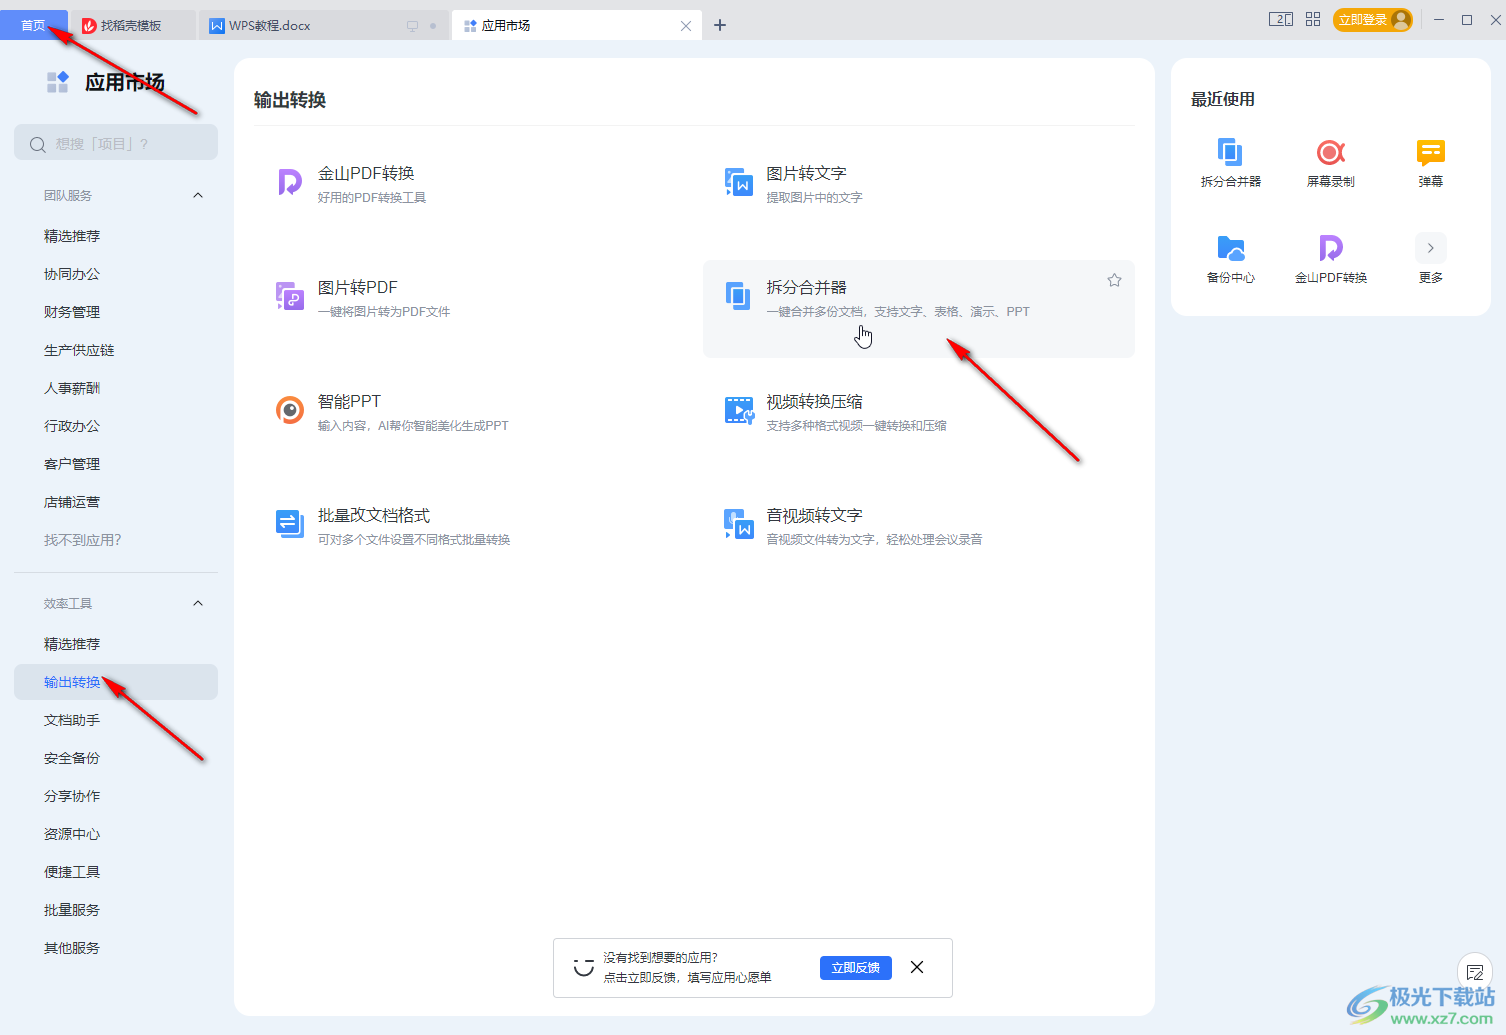Select 资源中心 category
The image size is (1506, 1035).
tap(72, 834)
